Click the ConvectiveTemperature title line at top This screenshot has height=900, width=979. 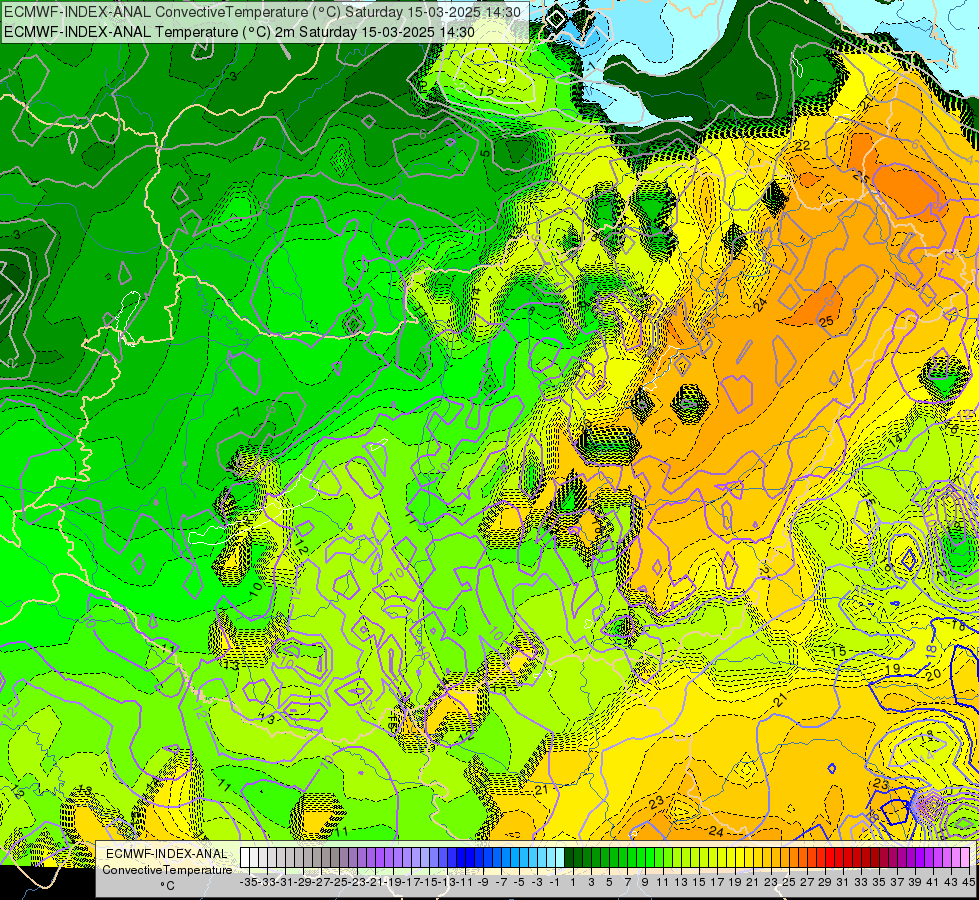[x=262, y=11]
